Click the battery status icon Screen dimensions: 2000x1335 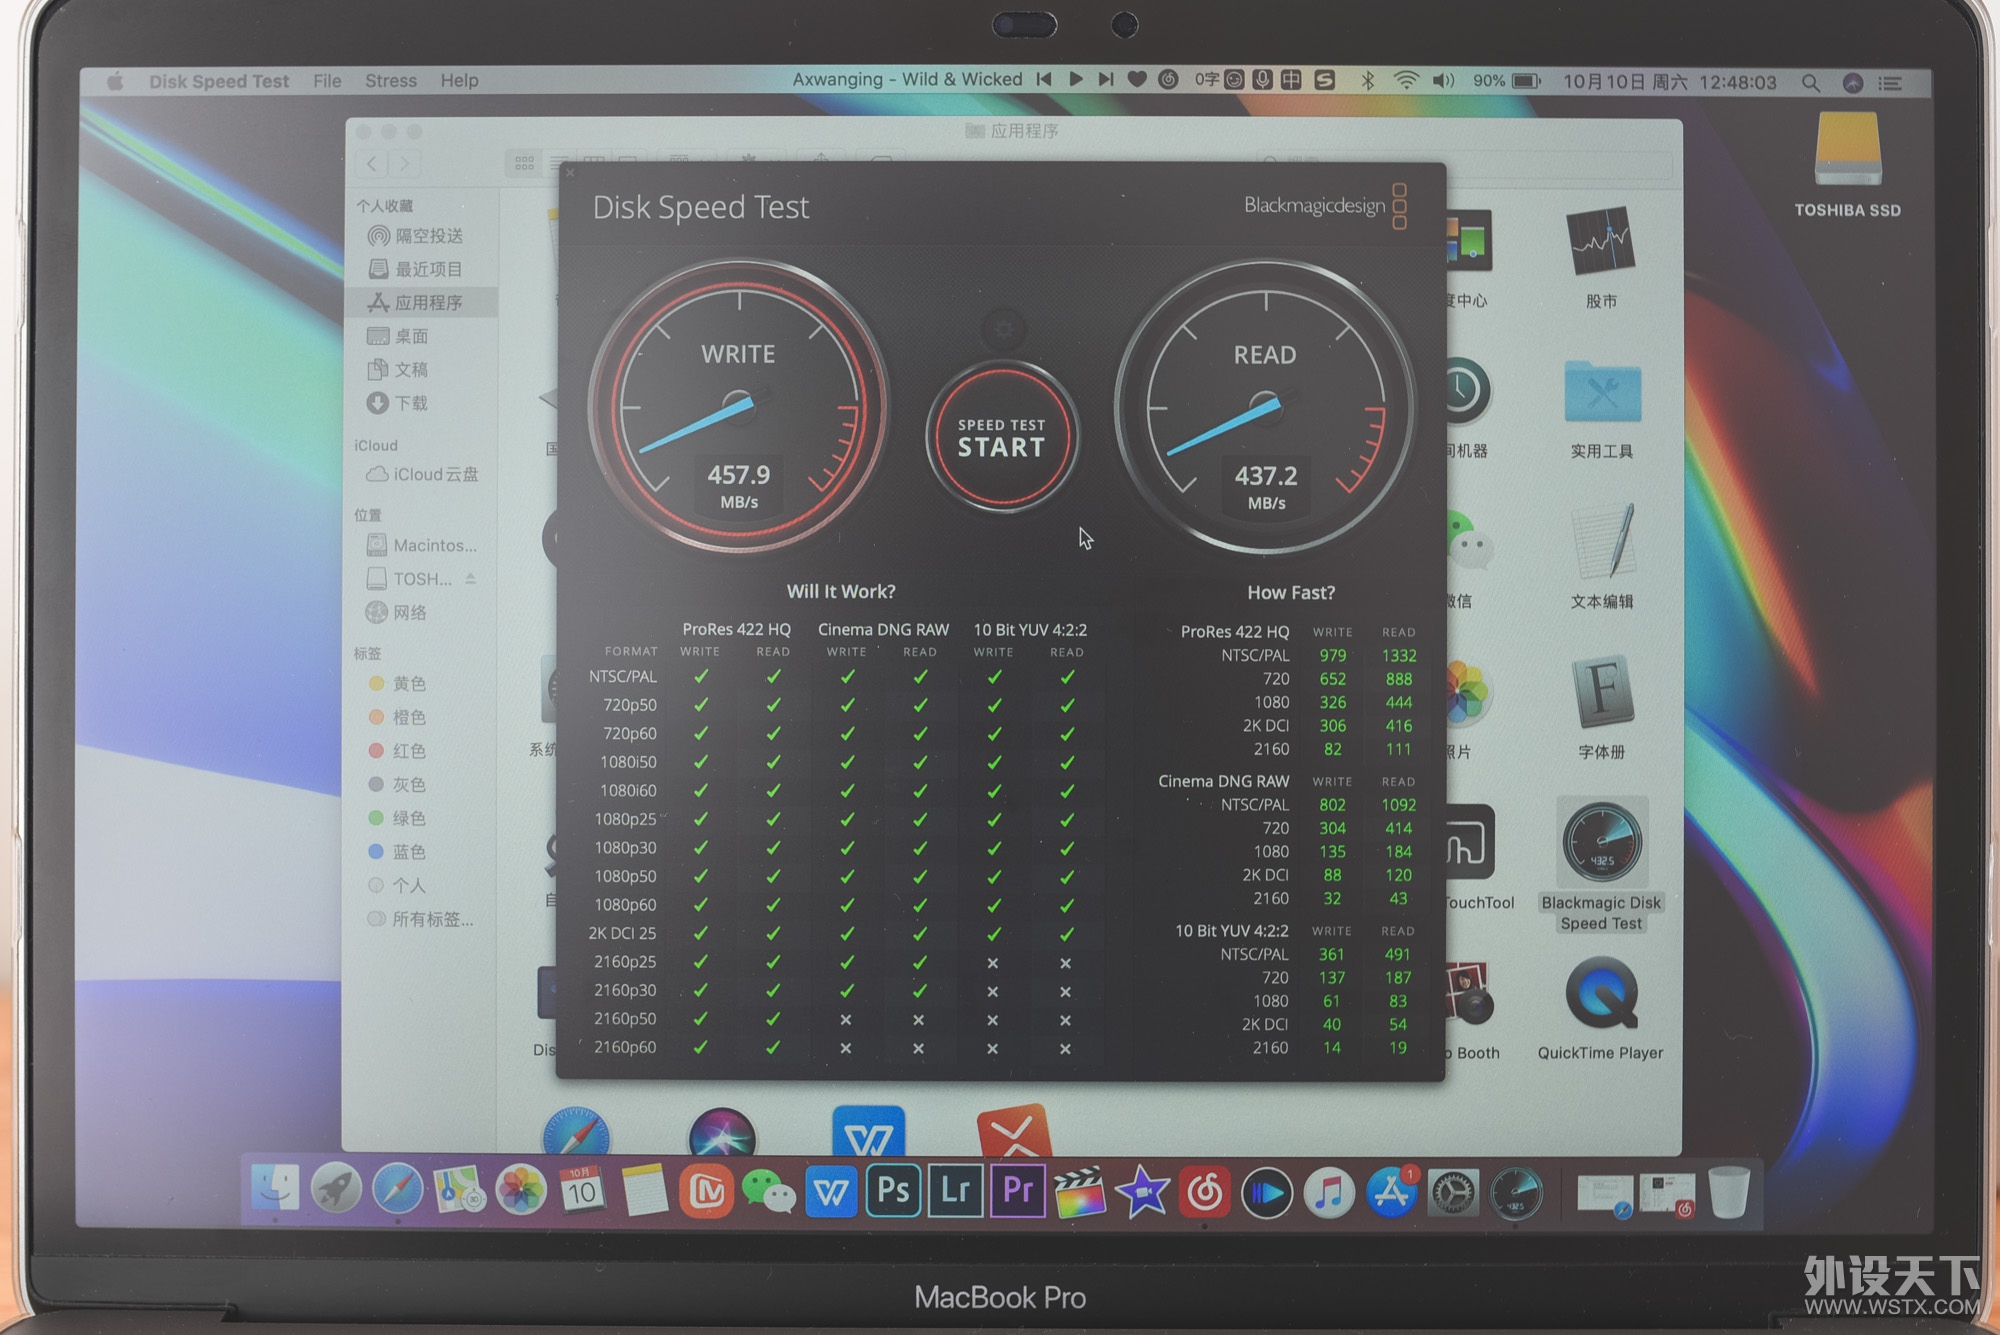click(1526, 81)
